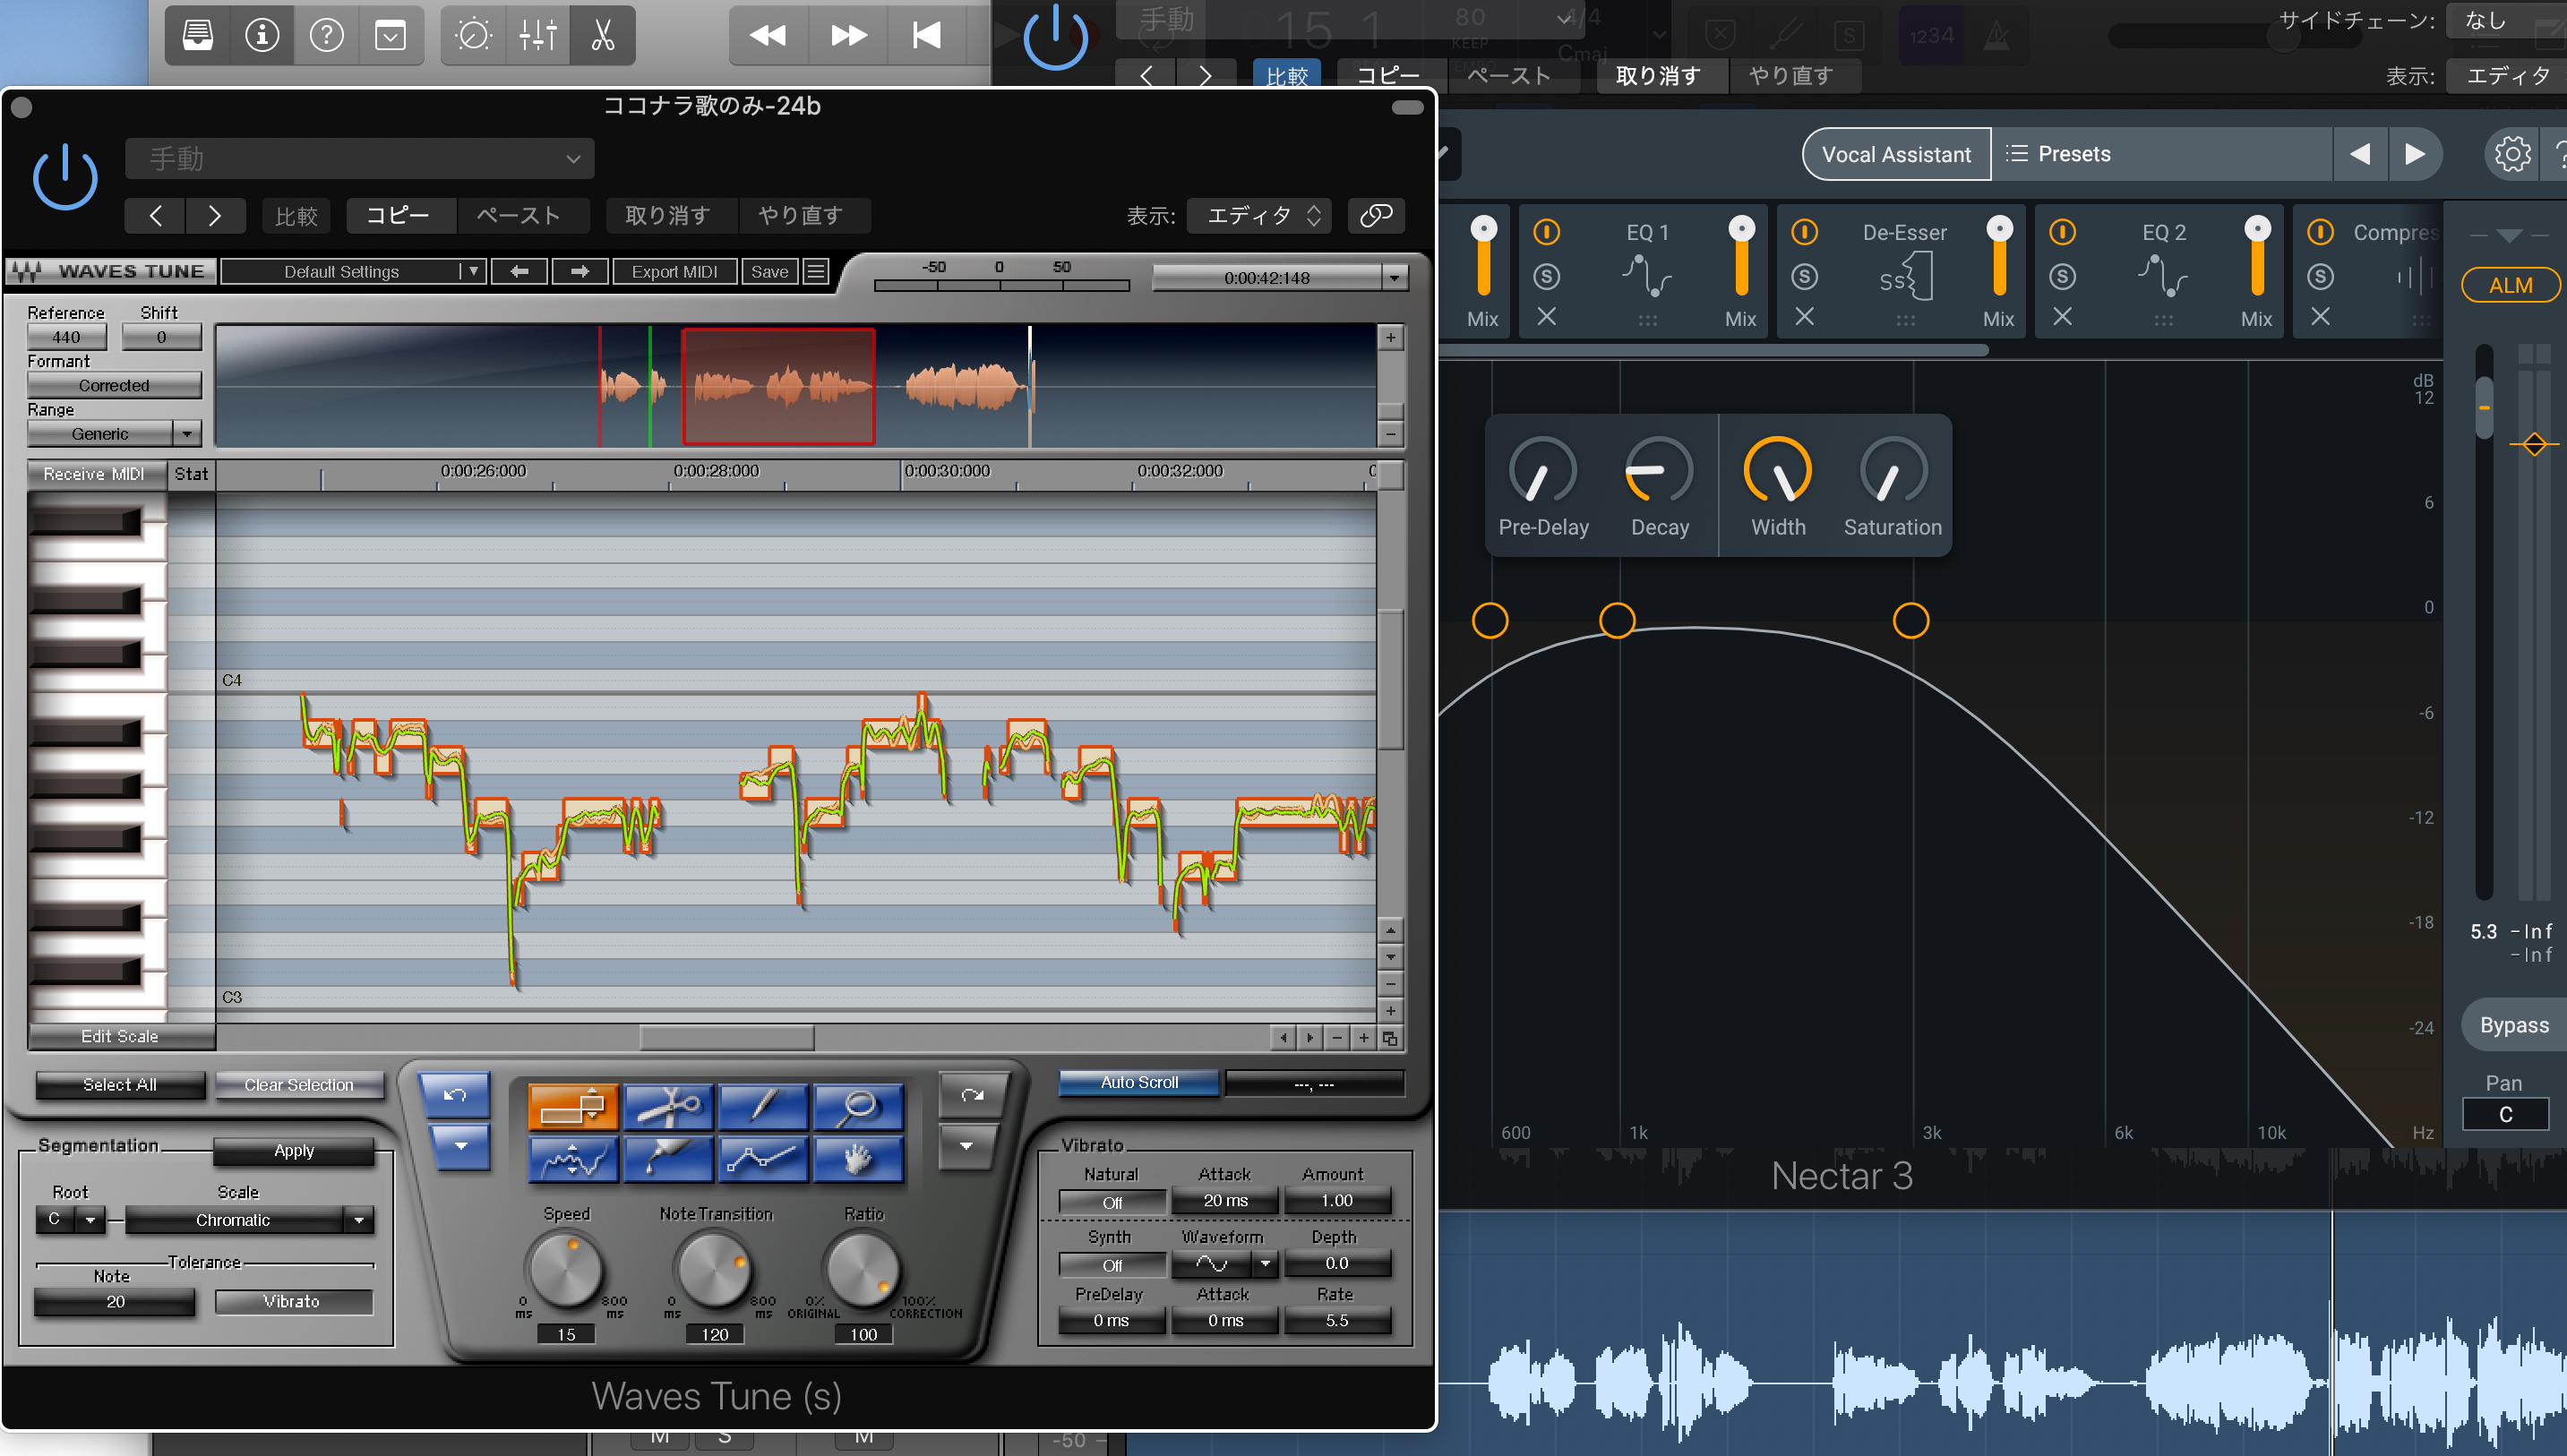Open the 手動 preset dropdown in Waves Tune
Screen dimensions: 2567x1456
(360, 158)
